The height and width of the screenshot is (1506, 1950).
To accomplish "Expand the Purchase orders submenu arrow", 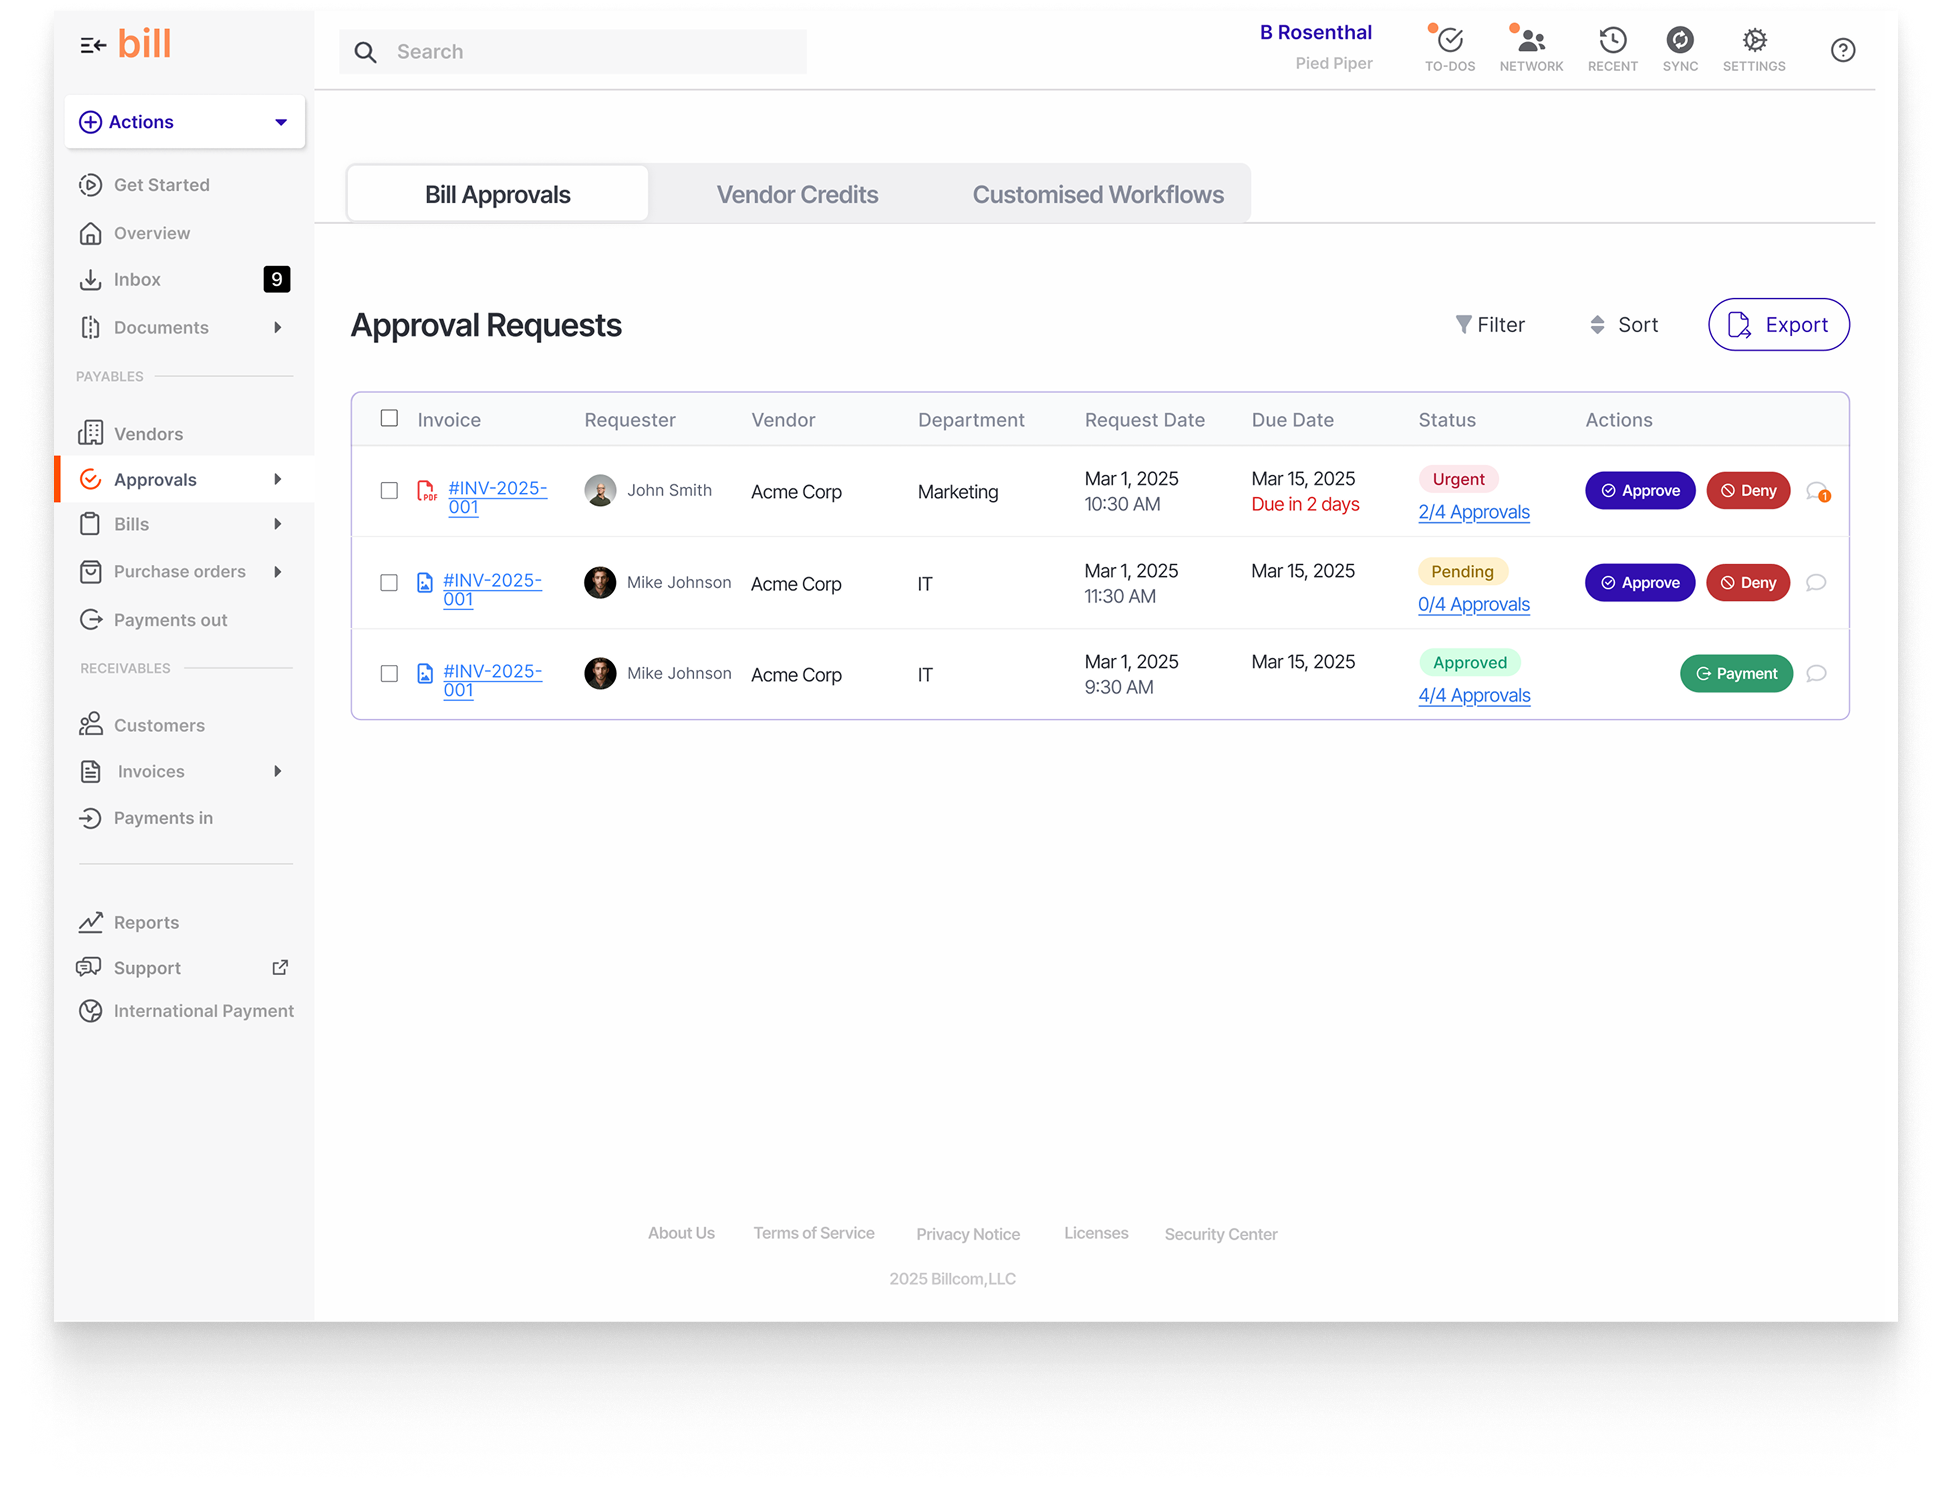I will point(278,572).
